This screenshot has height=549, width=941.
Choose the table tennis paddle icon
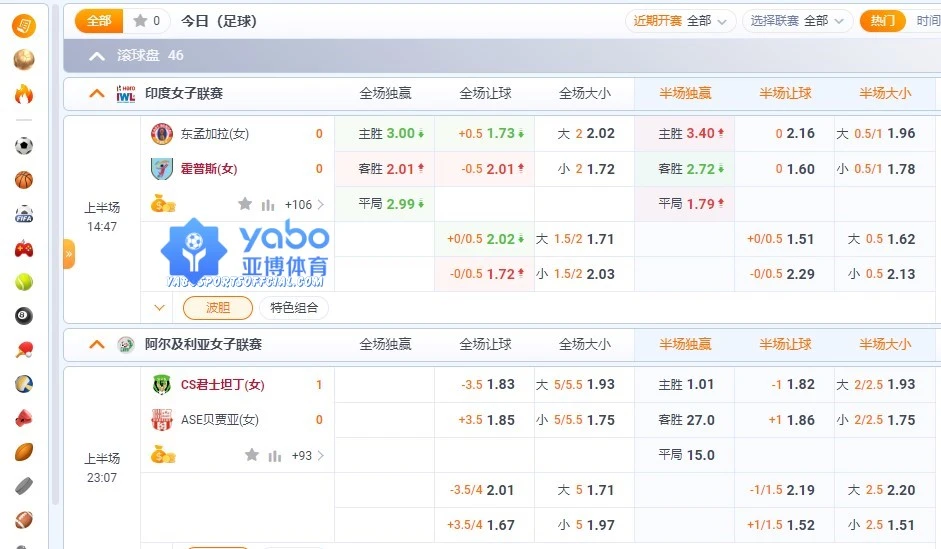pyautogui.click(x=24, y=350)
